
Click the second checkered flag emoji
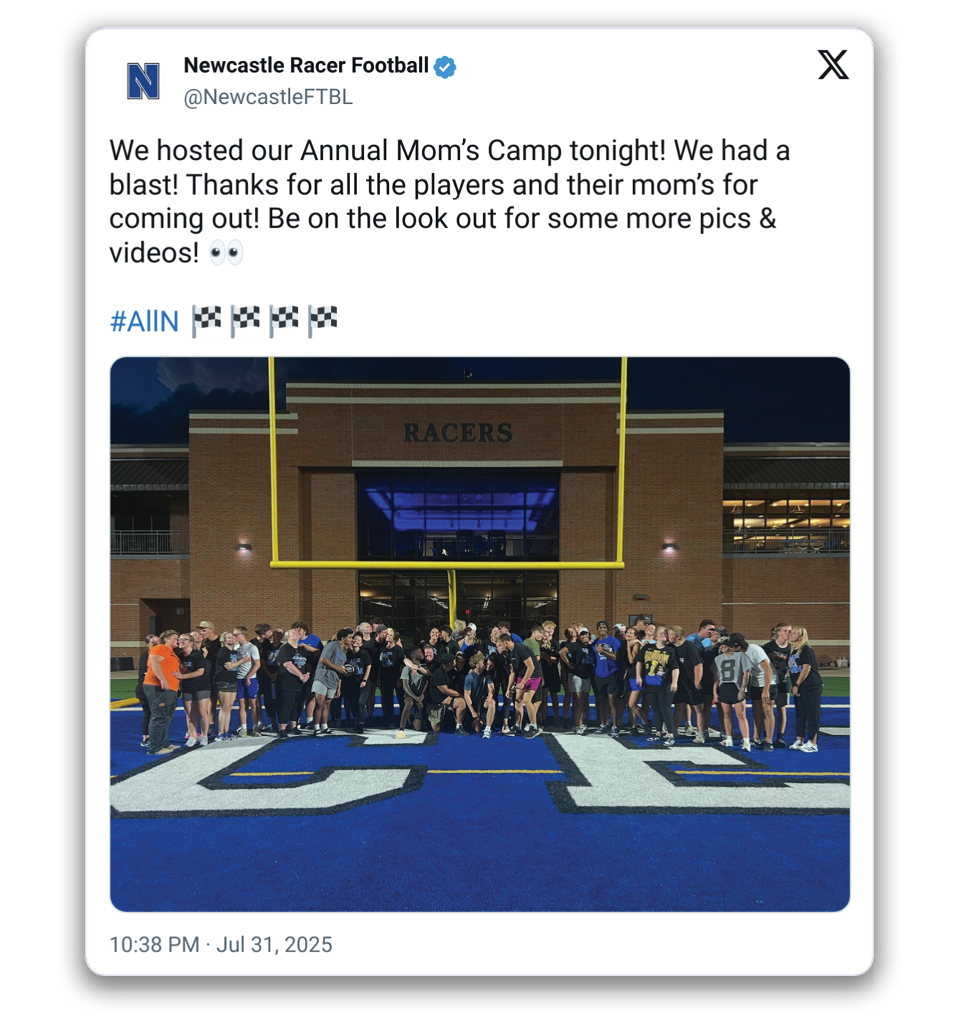pyautogui.click(x=245, y=321)
